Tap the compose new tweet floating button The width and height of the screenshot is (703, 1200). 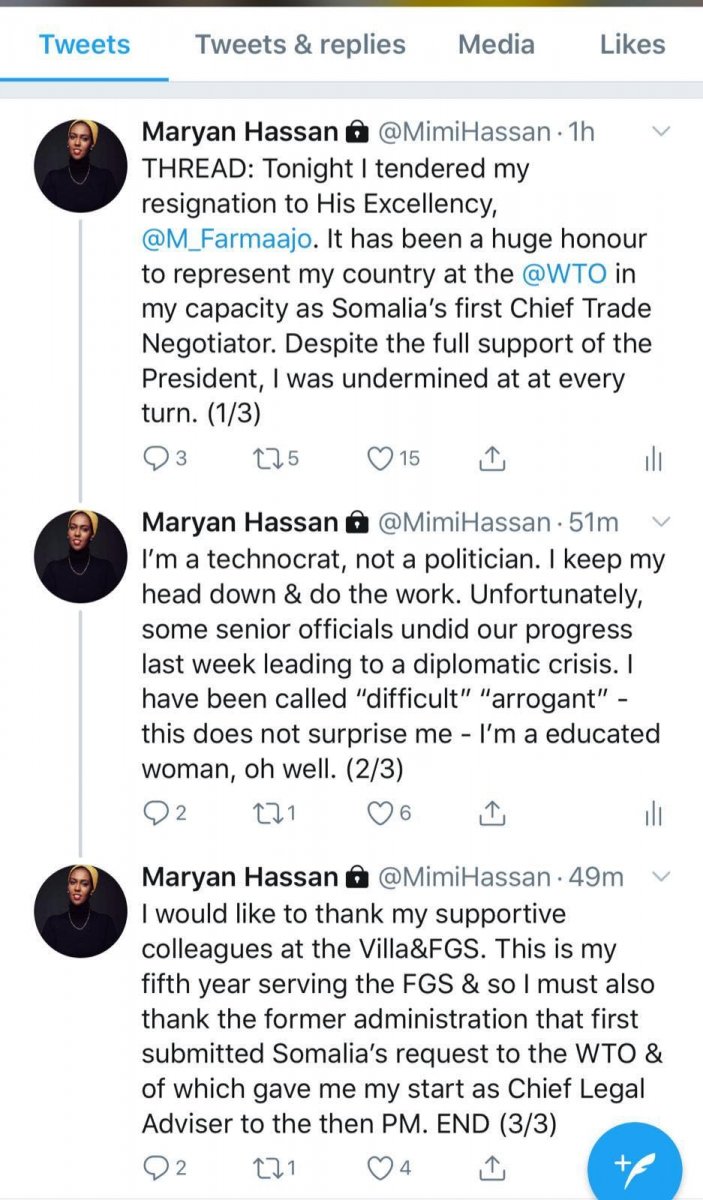click(634, 1165)
